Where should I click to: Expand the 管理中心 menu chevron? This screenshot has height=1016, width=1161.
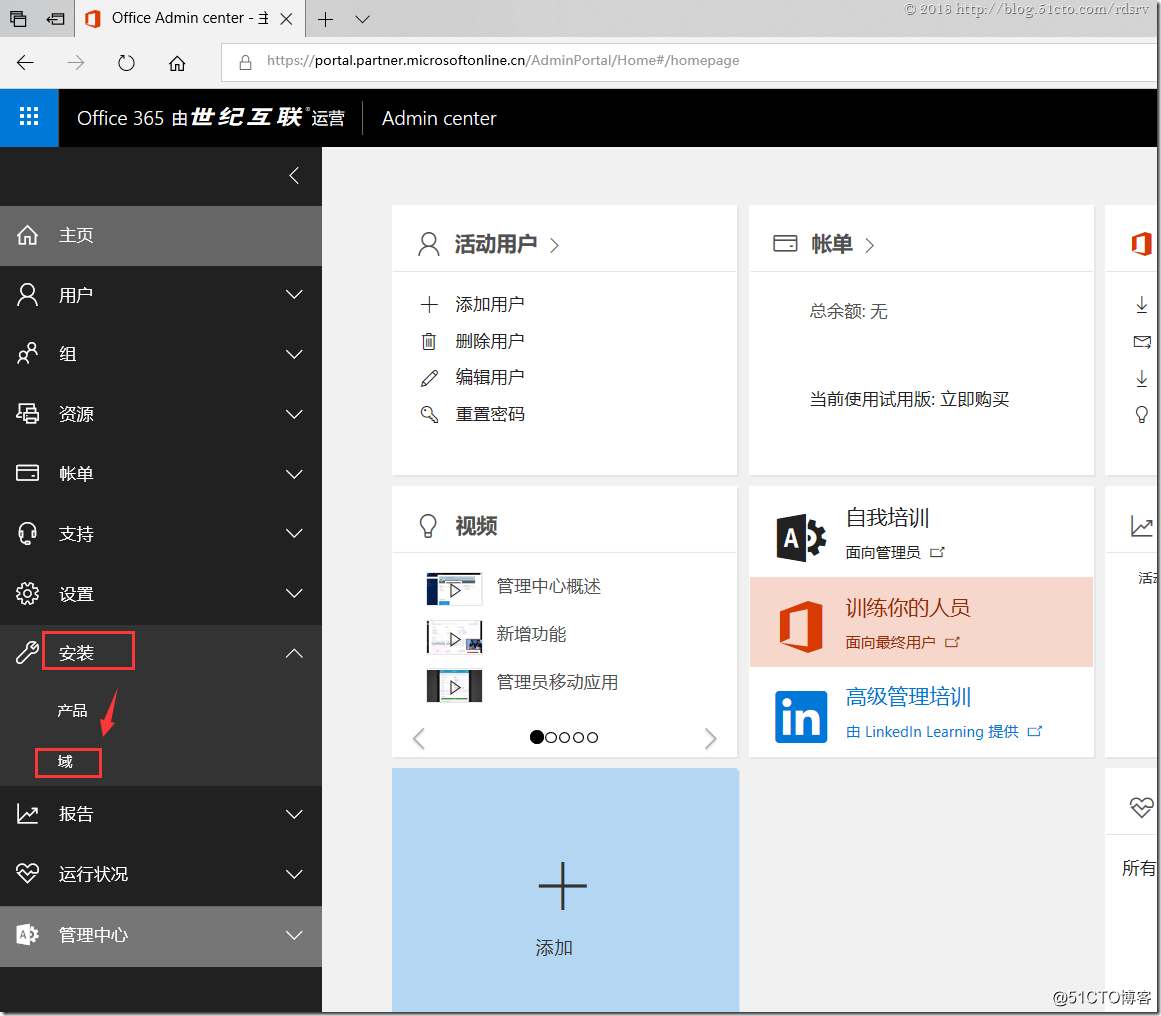click(294, 935)
